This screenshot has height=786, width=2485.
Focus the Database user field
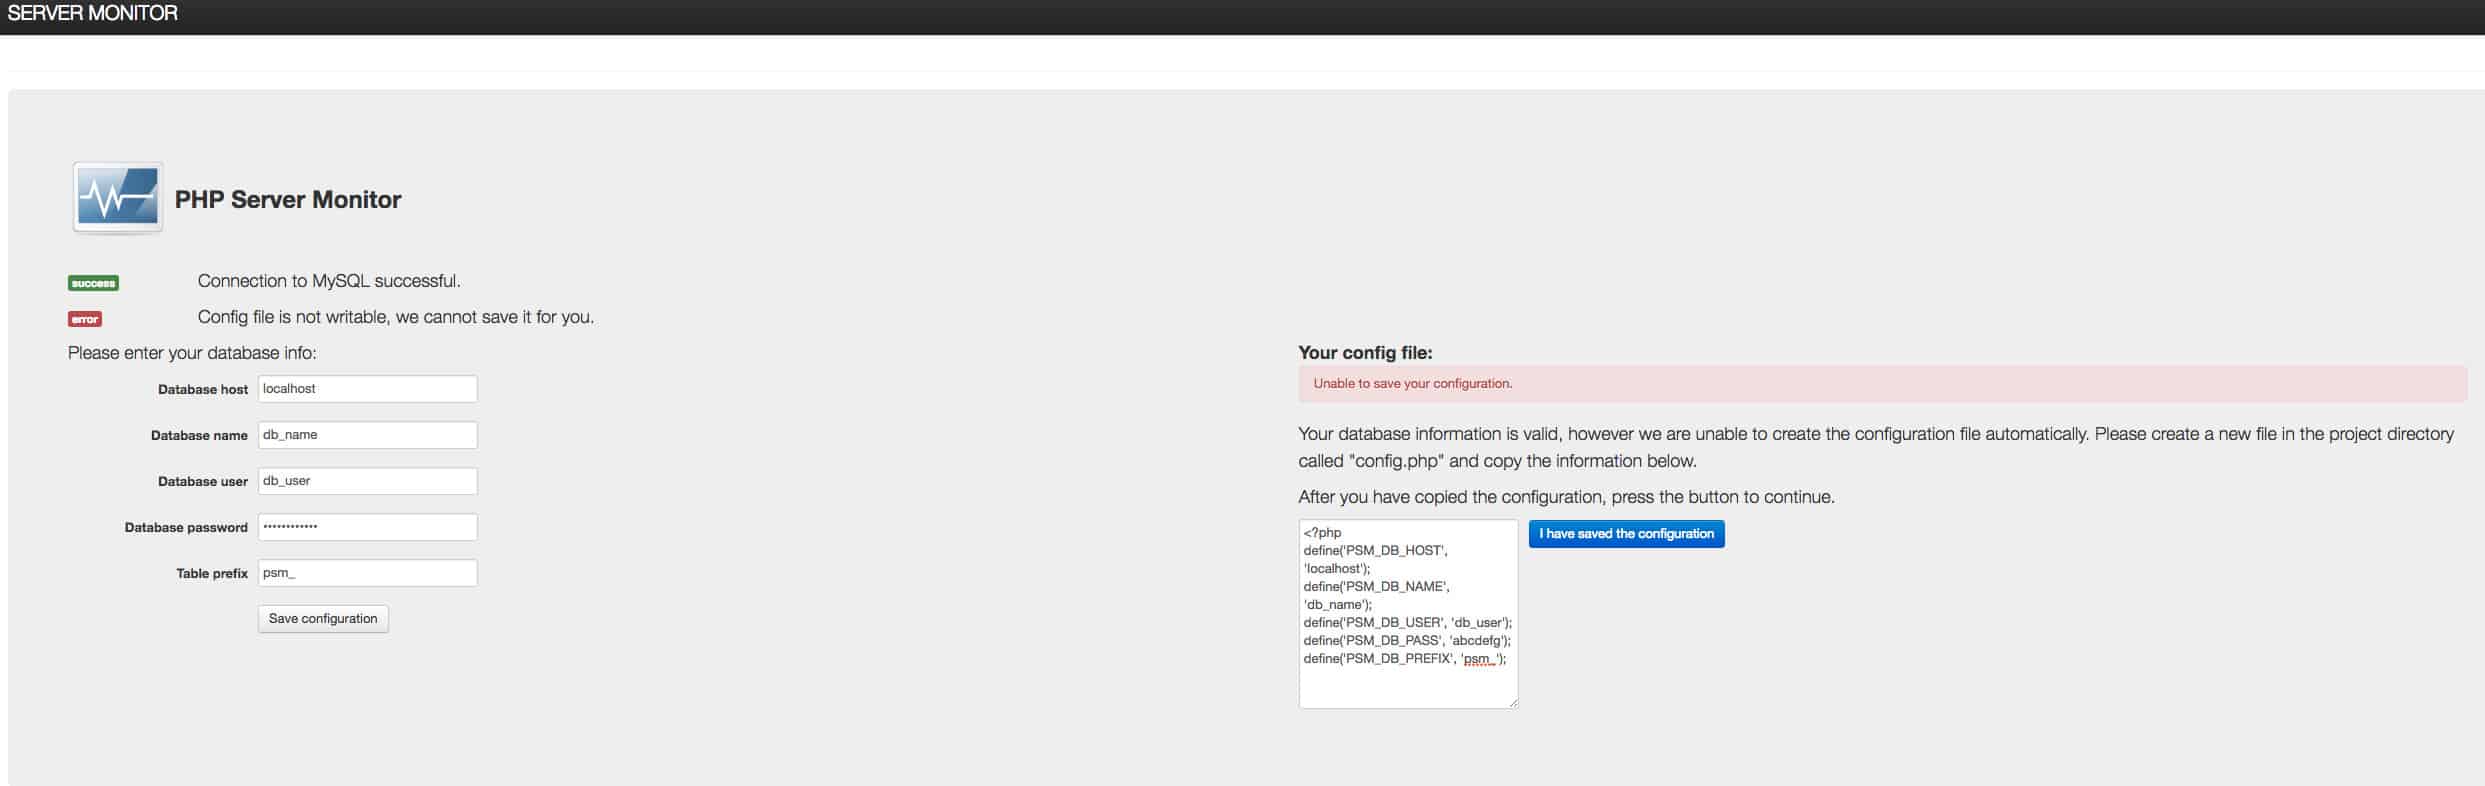point(367,481)
